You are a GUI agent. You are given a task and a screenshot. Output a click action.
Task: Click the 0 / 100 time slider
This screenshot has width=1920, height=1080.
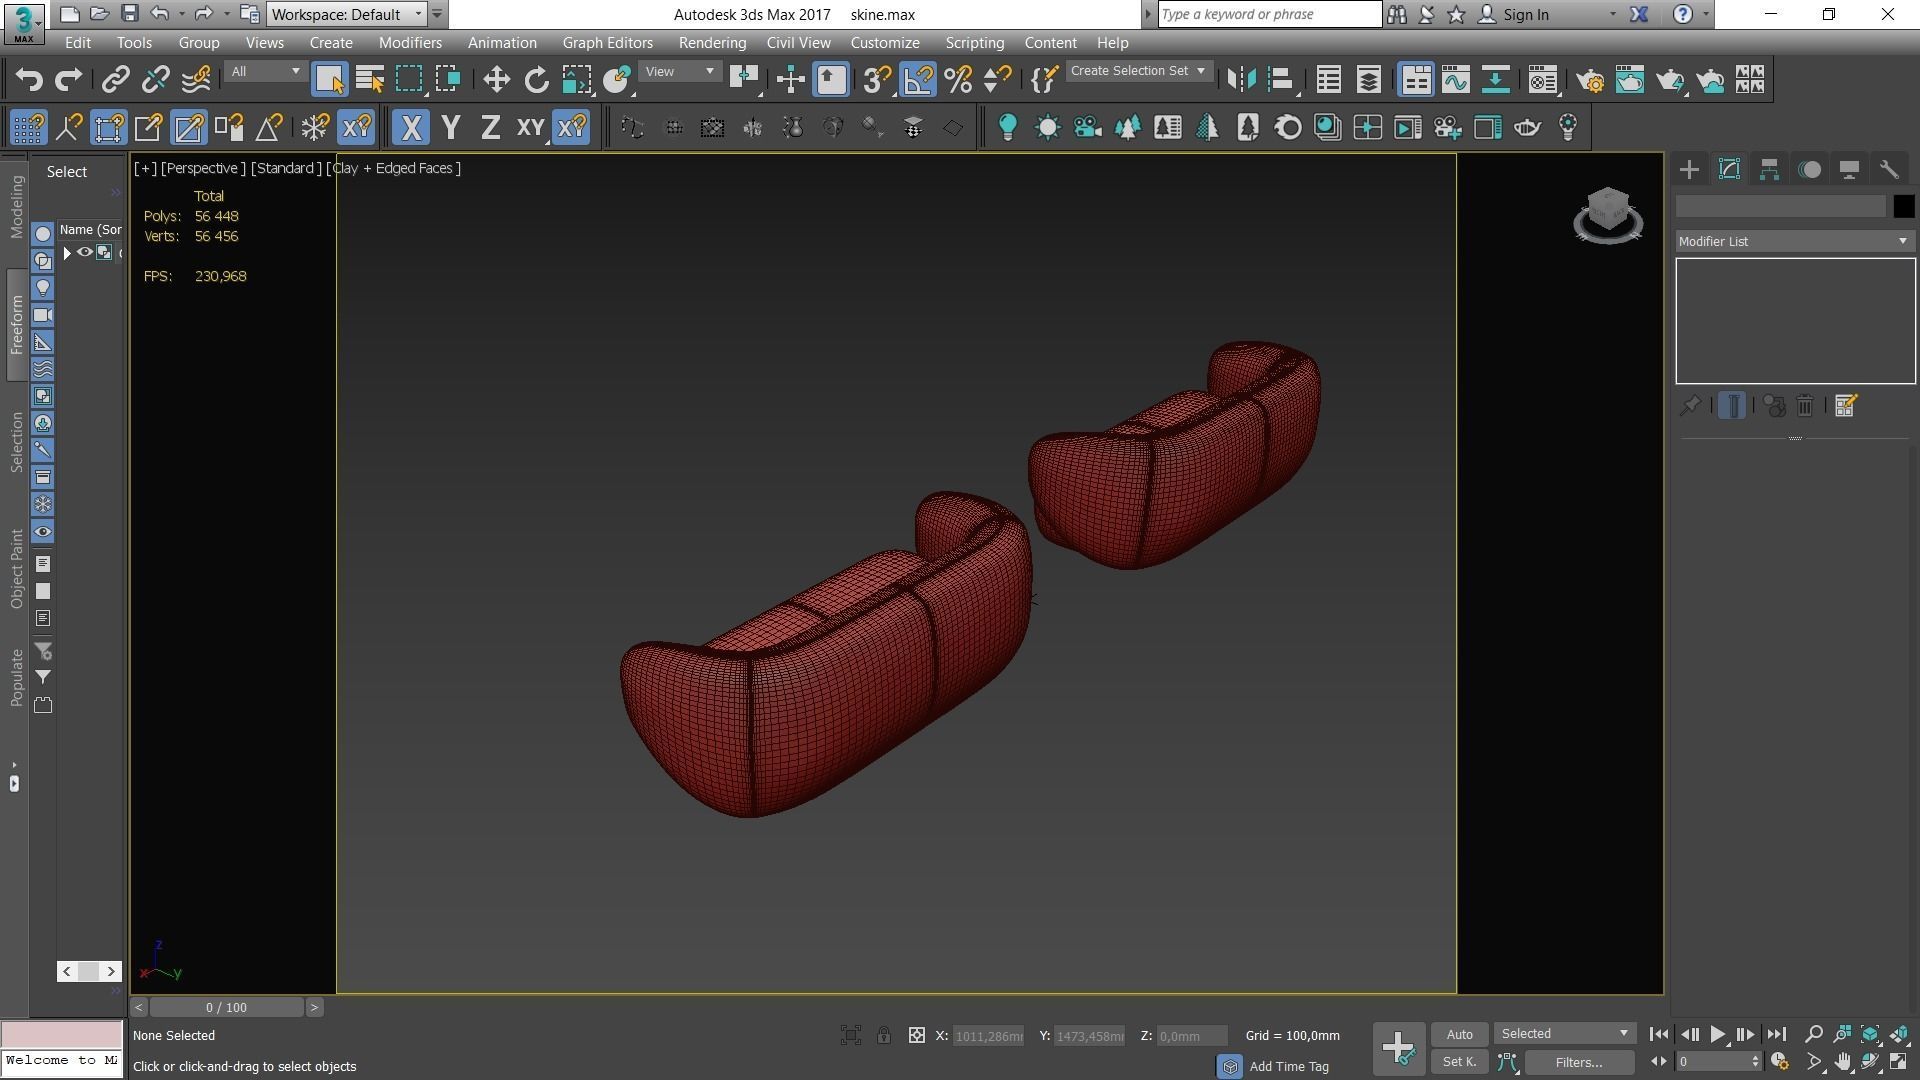pyautogui.click(x=226, y=1007)
